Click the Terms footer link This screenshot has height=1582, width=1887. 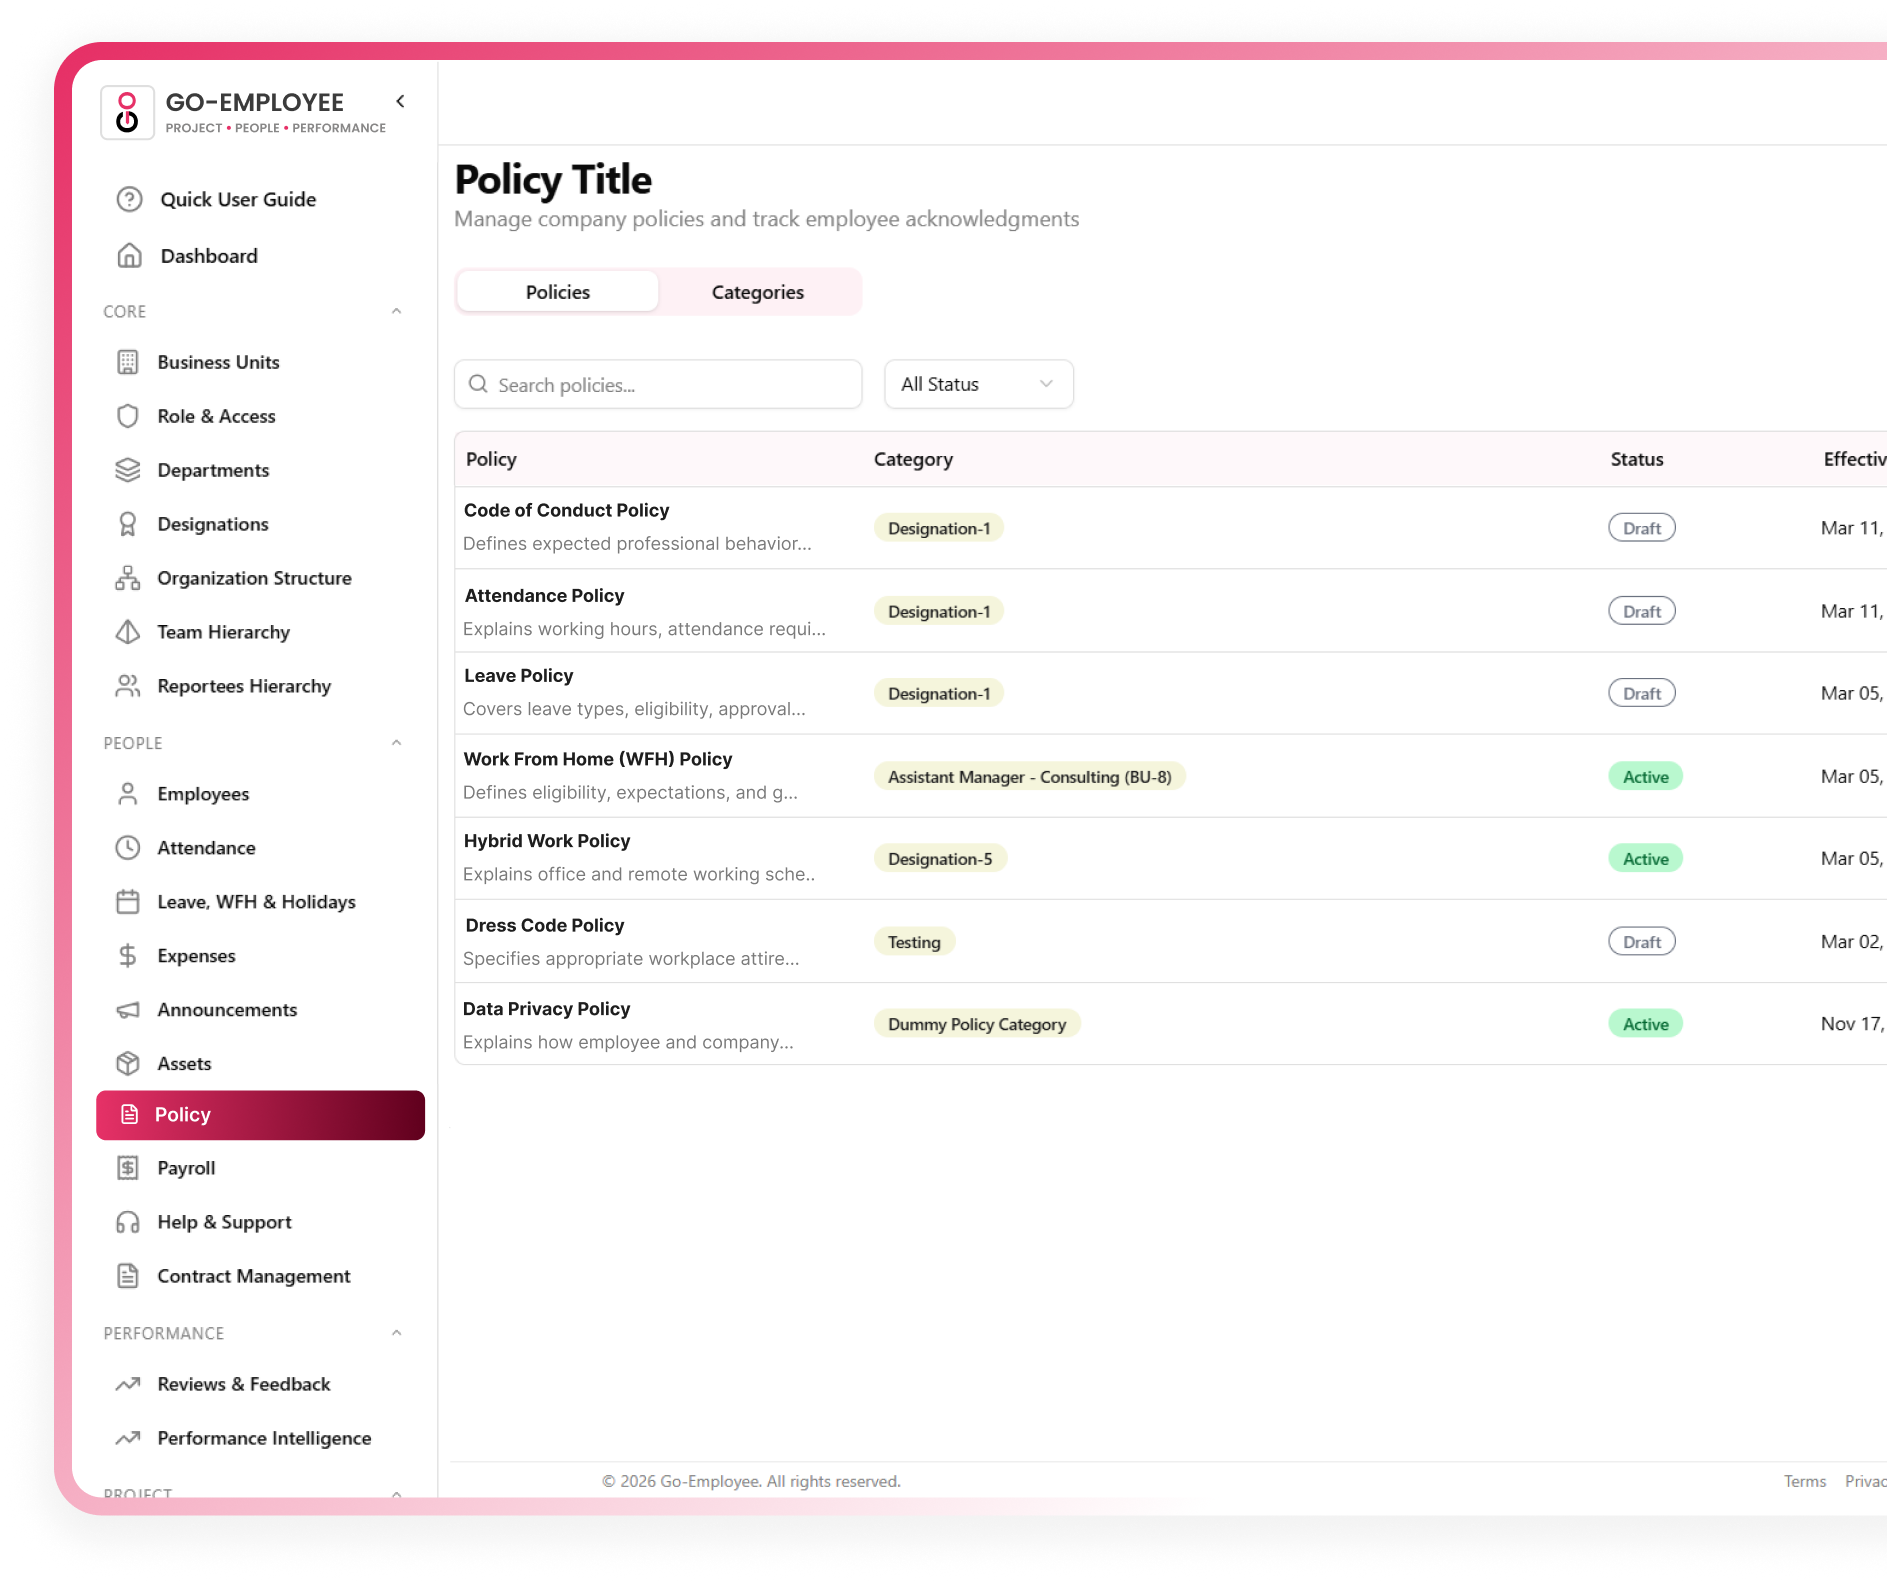point(1805,1481)
